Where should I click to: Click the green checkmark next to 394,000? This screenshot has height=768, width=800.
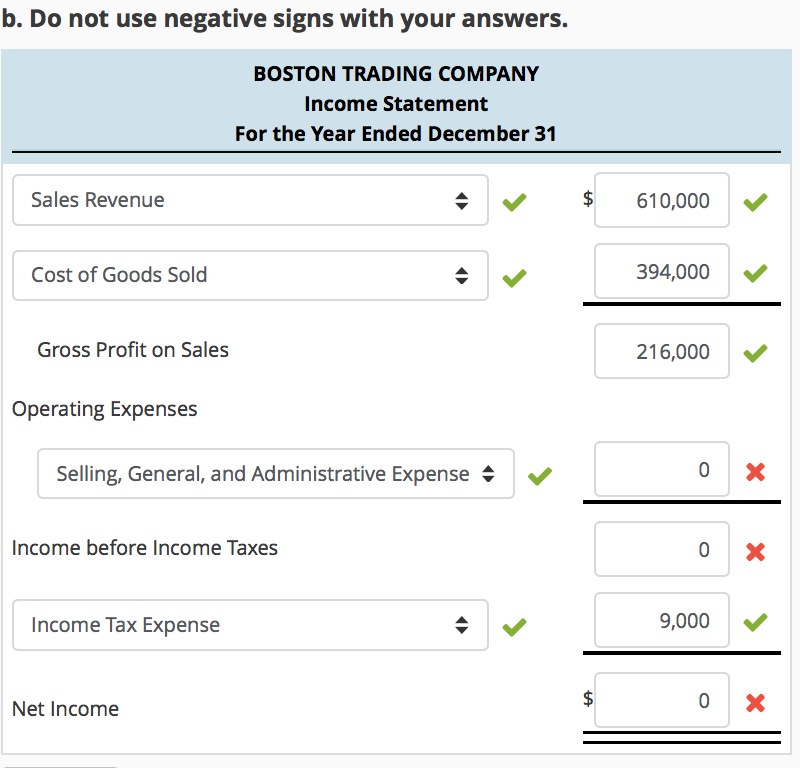pyautogui.click(x=756, y=273)
